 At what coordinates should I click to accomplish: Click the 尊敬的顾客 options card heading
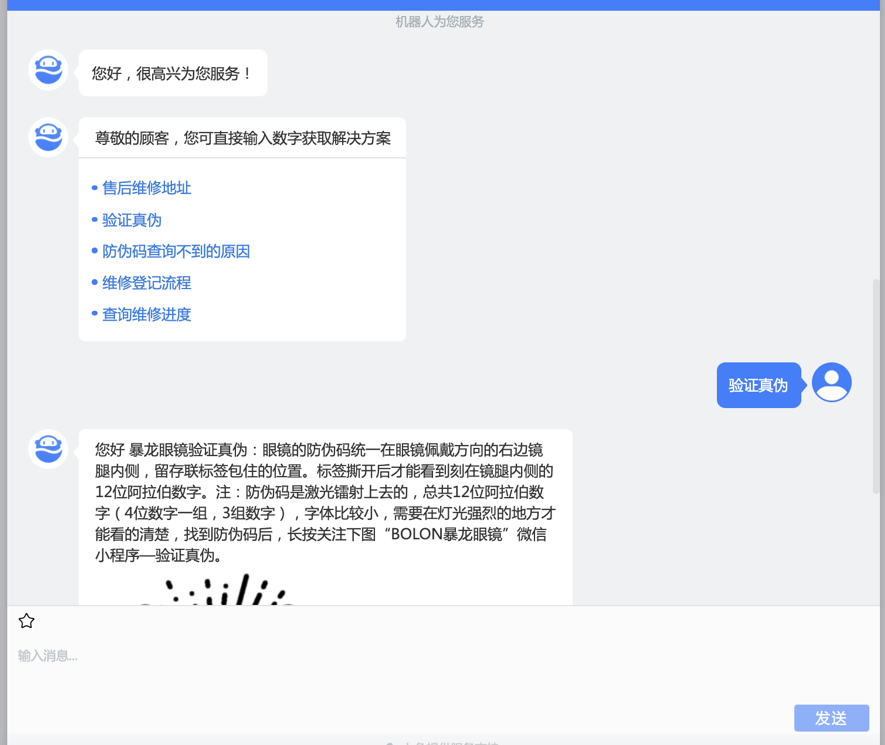click(x=242, y=138)
